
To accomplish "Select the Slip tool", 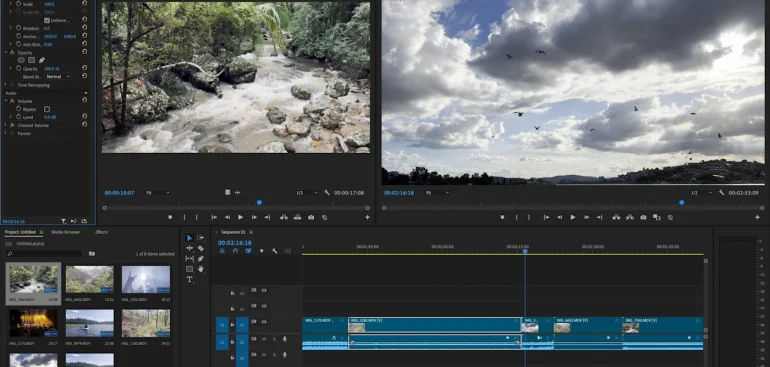I will tap(190, 258).
